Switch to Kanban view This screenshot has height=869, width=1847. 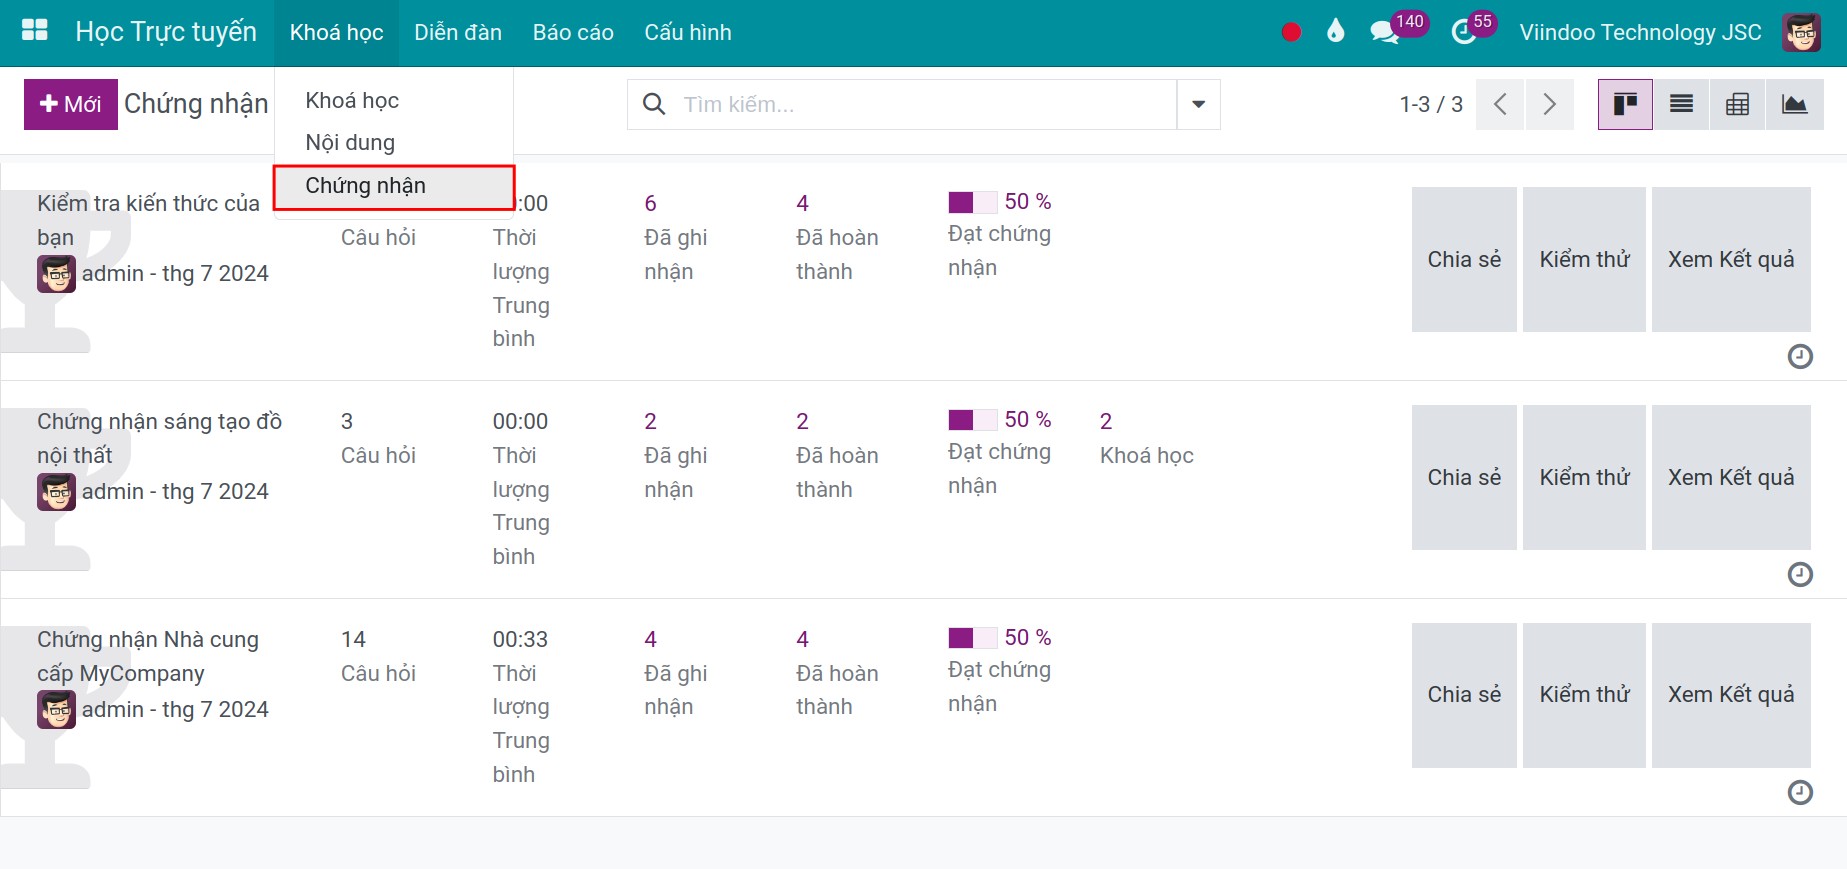[1625, 104]
